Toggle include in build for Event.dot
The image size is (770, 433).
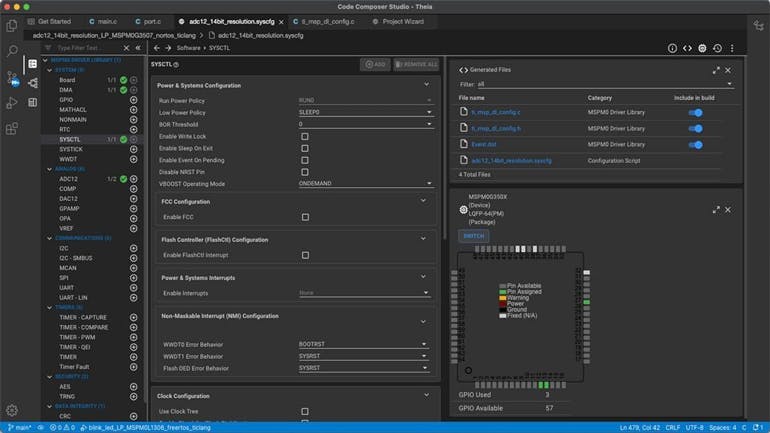click(695, 145)
